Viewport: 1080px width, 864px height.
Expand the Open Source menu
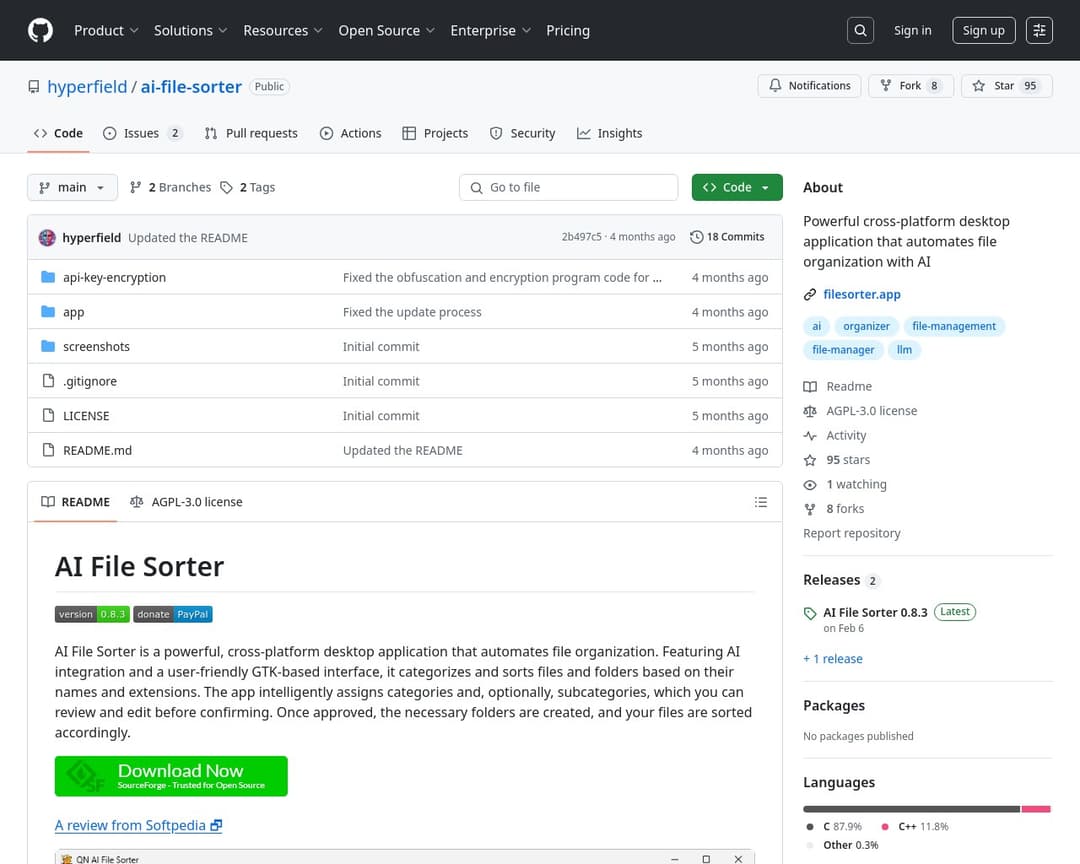[386, 30]
